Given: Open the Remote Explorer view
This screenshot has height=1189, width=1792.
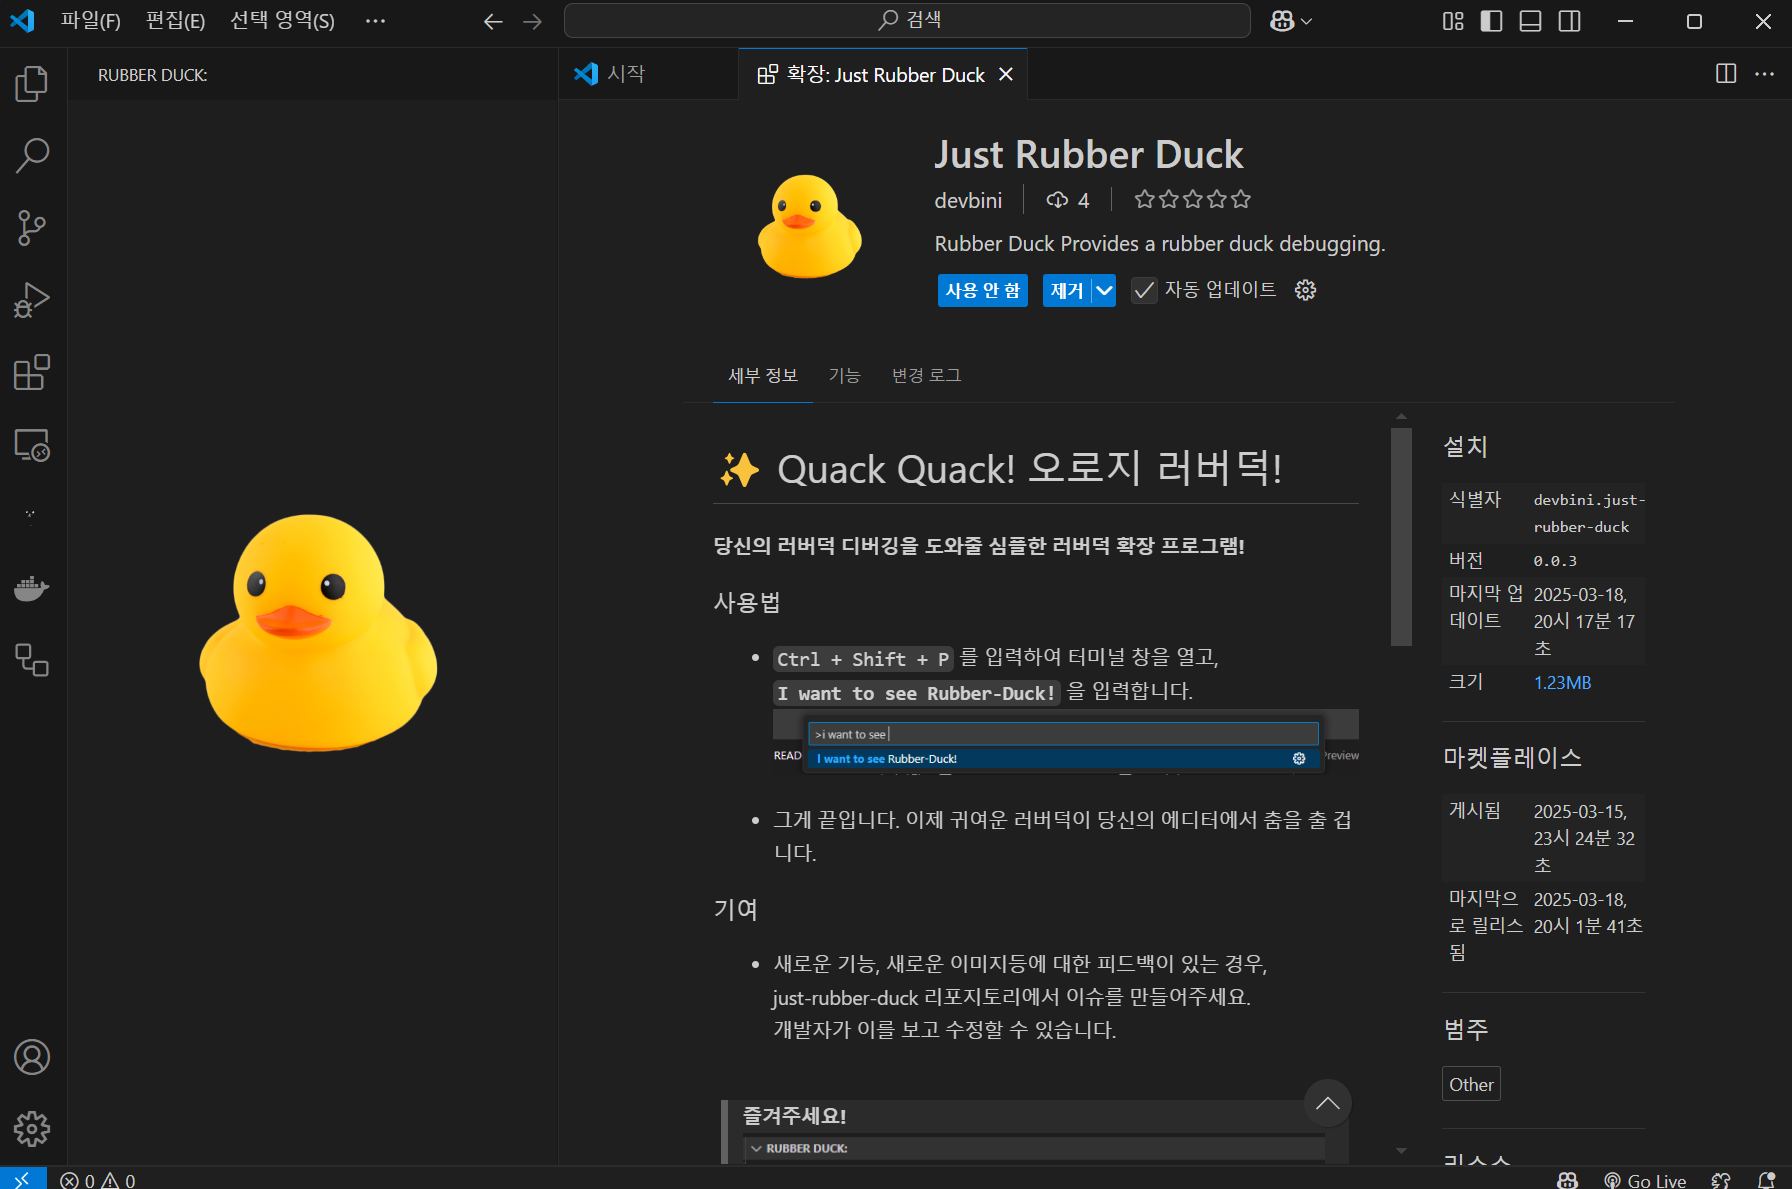Looking at the screenshot, I should (32, 444).
